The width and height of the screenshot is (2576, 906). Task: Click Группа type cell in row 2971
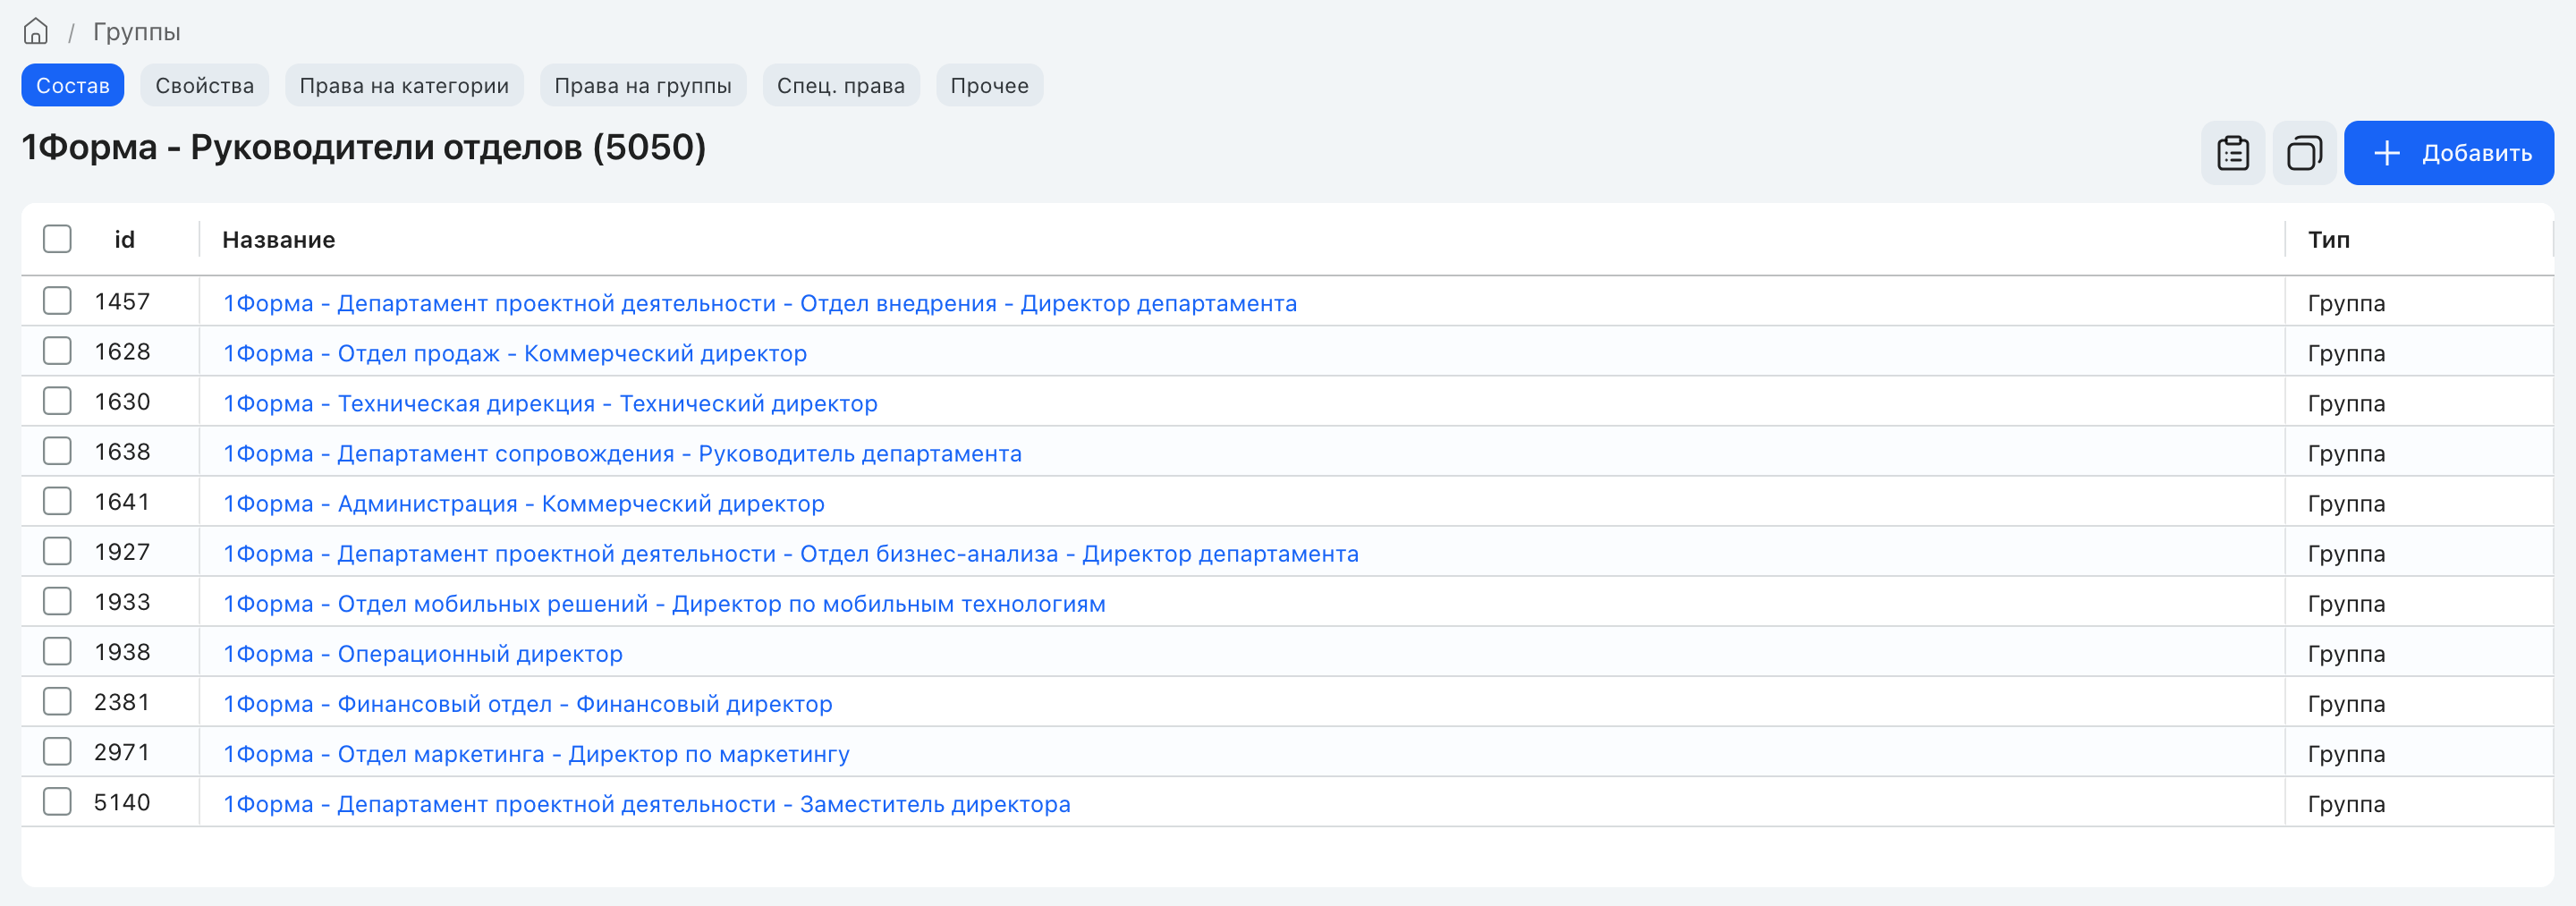(2346, 753)
